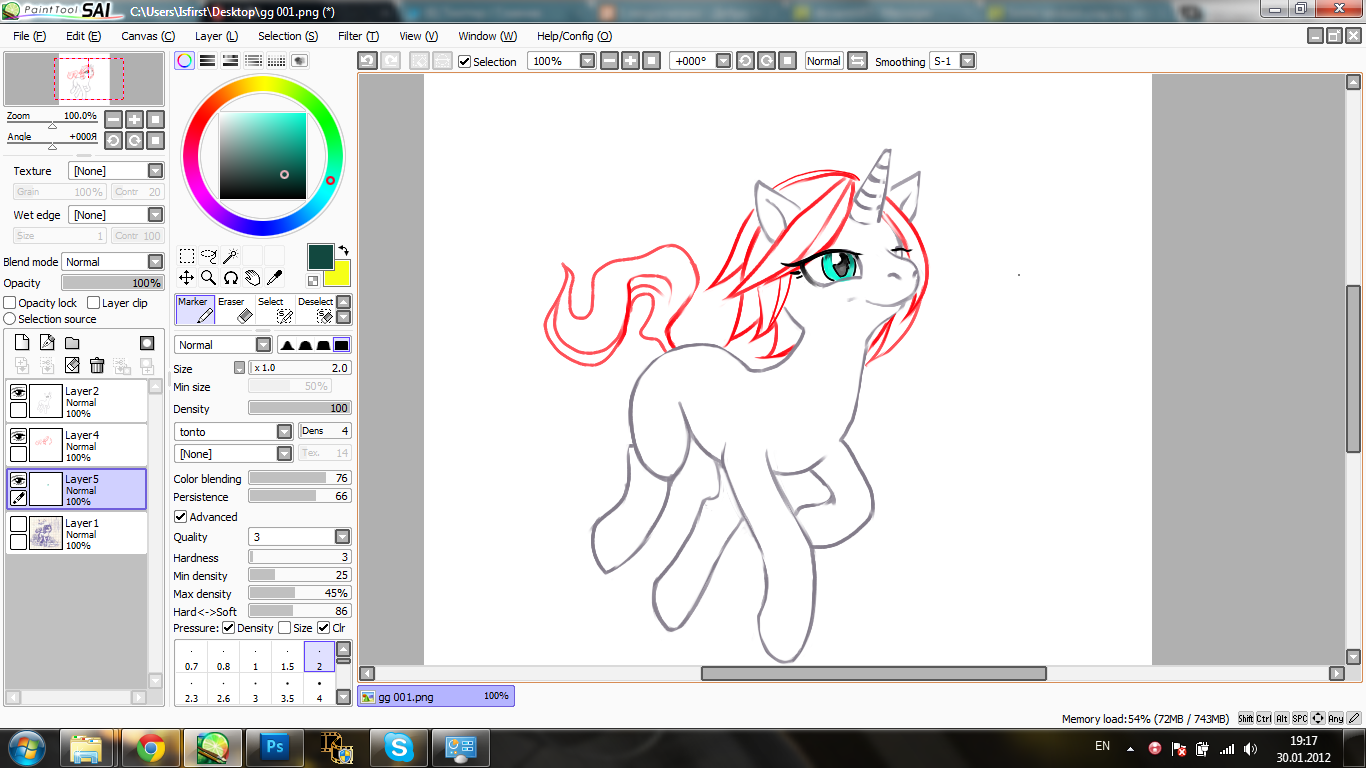Select the hand pan tool

coord(252,277)
